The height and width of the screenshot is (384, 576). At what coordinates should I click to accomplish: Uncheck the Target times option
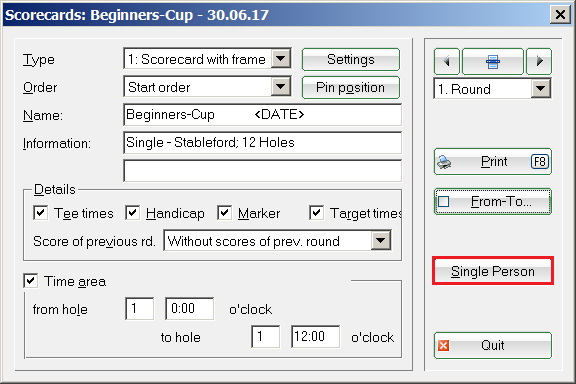pyautogui.click(x=316, y=213)
